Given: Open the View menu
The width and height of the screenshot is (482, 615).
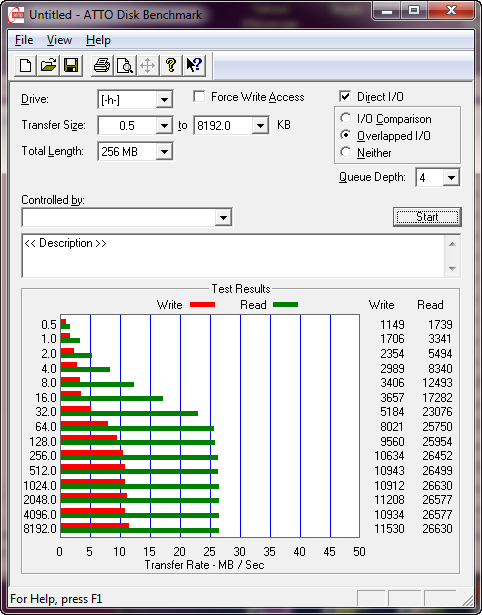Looking at the screenshot, I should [x=59, y=40].
